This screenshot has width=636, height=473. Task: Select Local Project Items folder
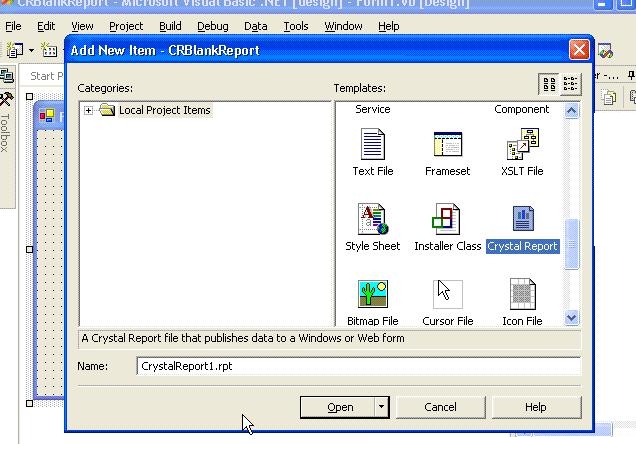164,110
